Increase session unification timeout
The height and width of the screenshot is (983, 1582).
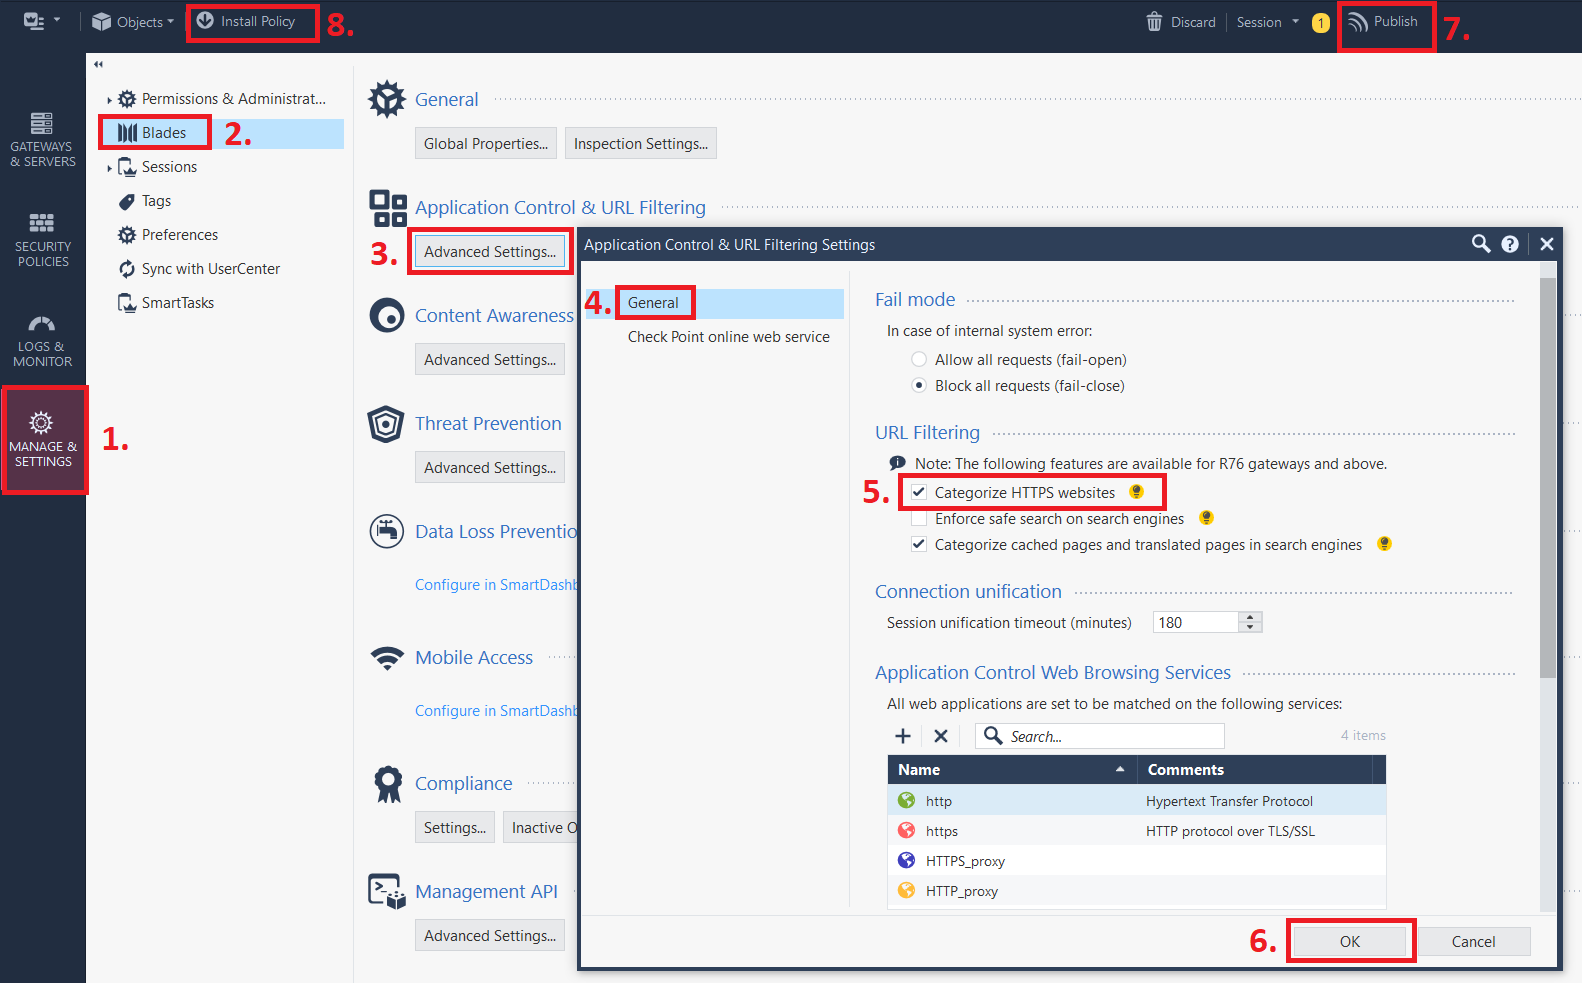pyautogui.click(x=1250, y=617)
